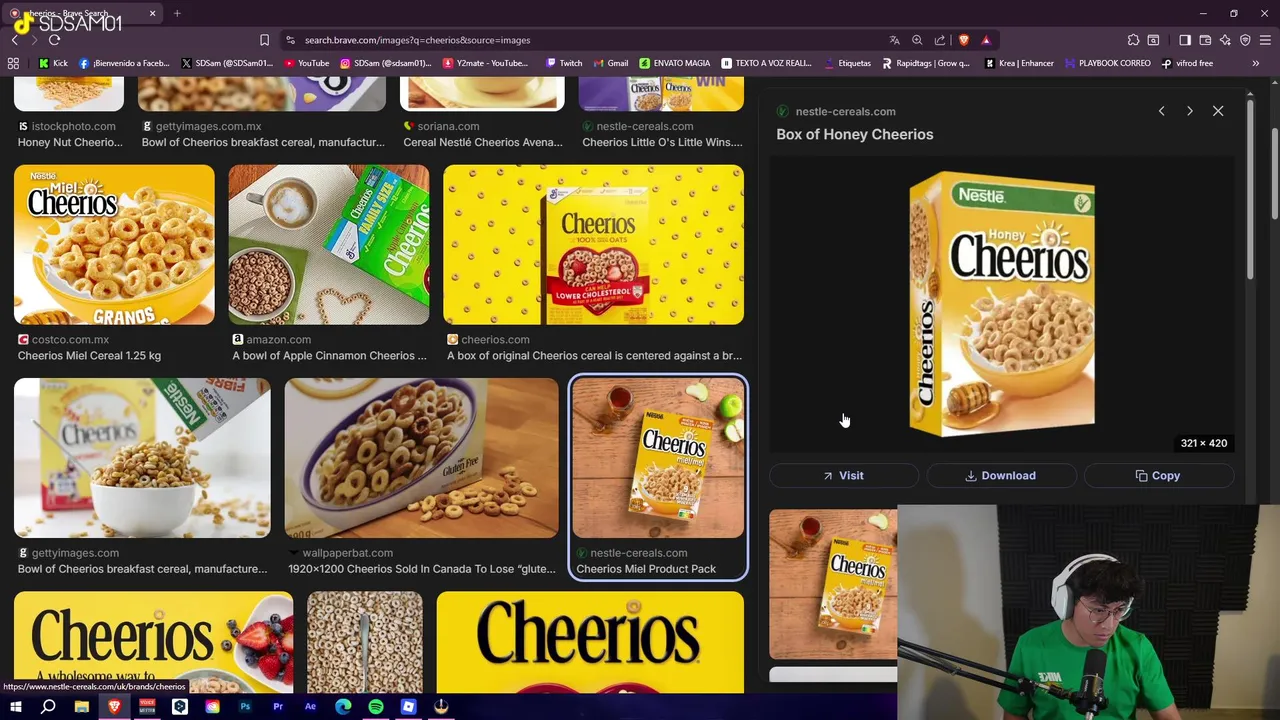Expand the bookmarks overflow chevron
The width and height of the screenshot is (1280, 720).
point(1255,63)
